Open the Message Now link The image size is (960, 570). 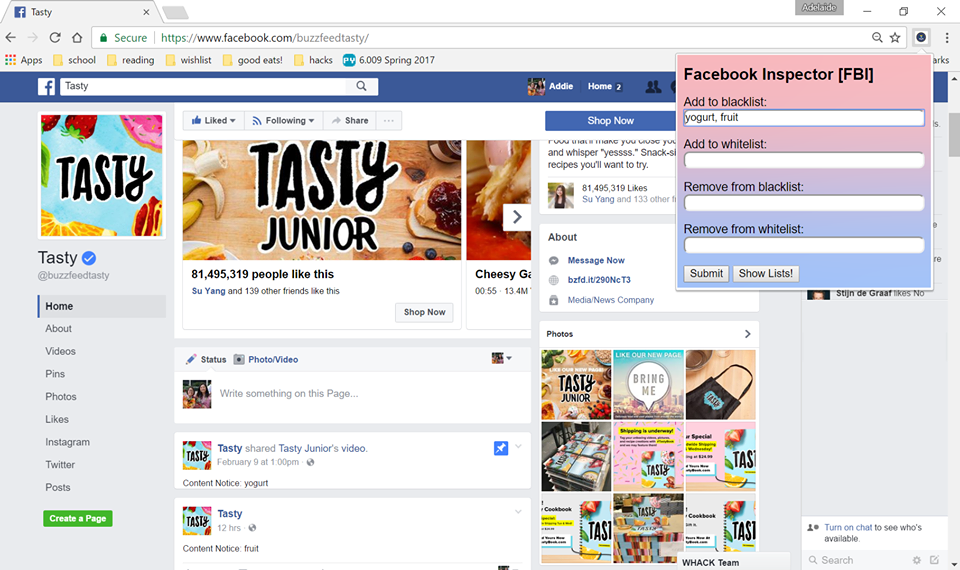[x=596, y=260]
